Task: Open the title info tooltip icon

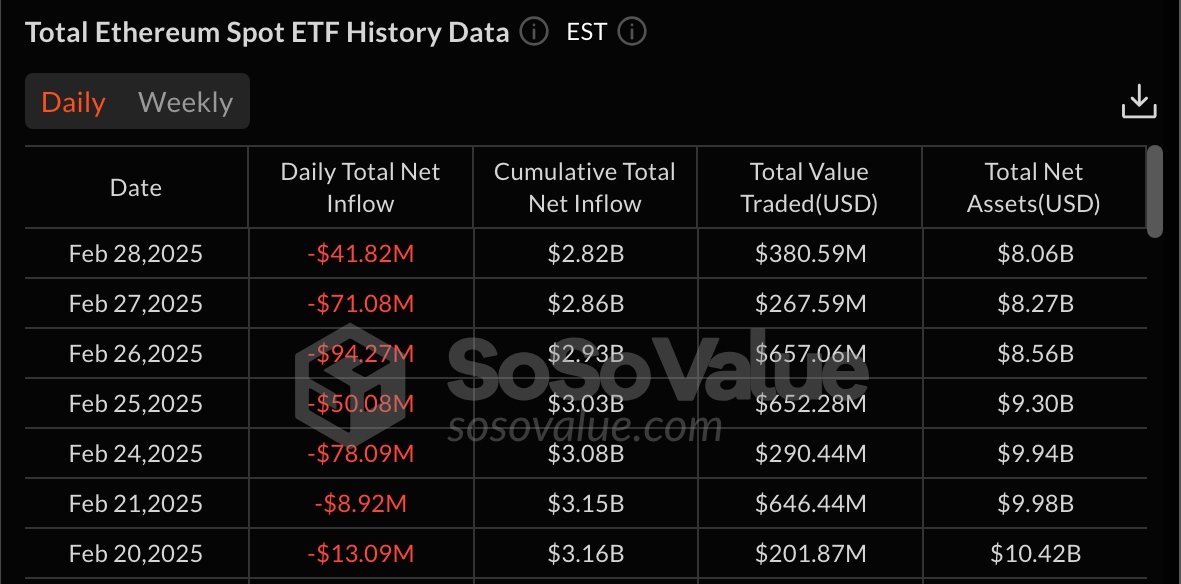Action: click(534, 31)
